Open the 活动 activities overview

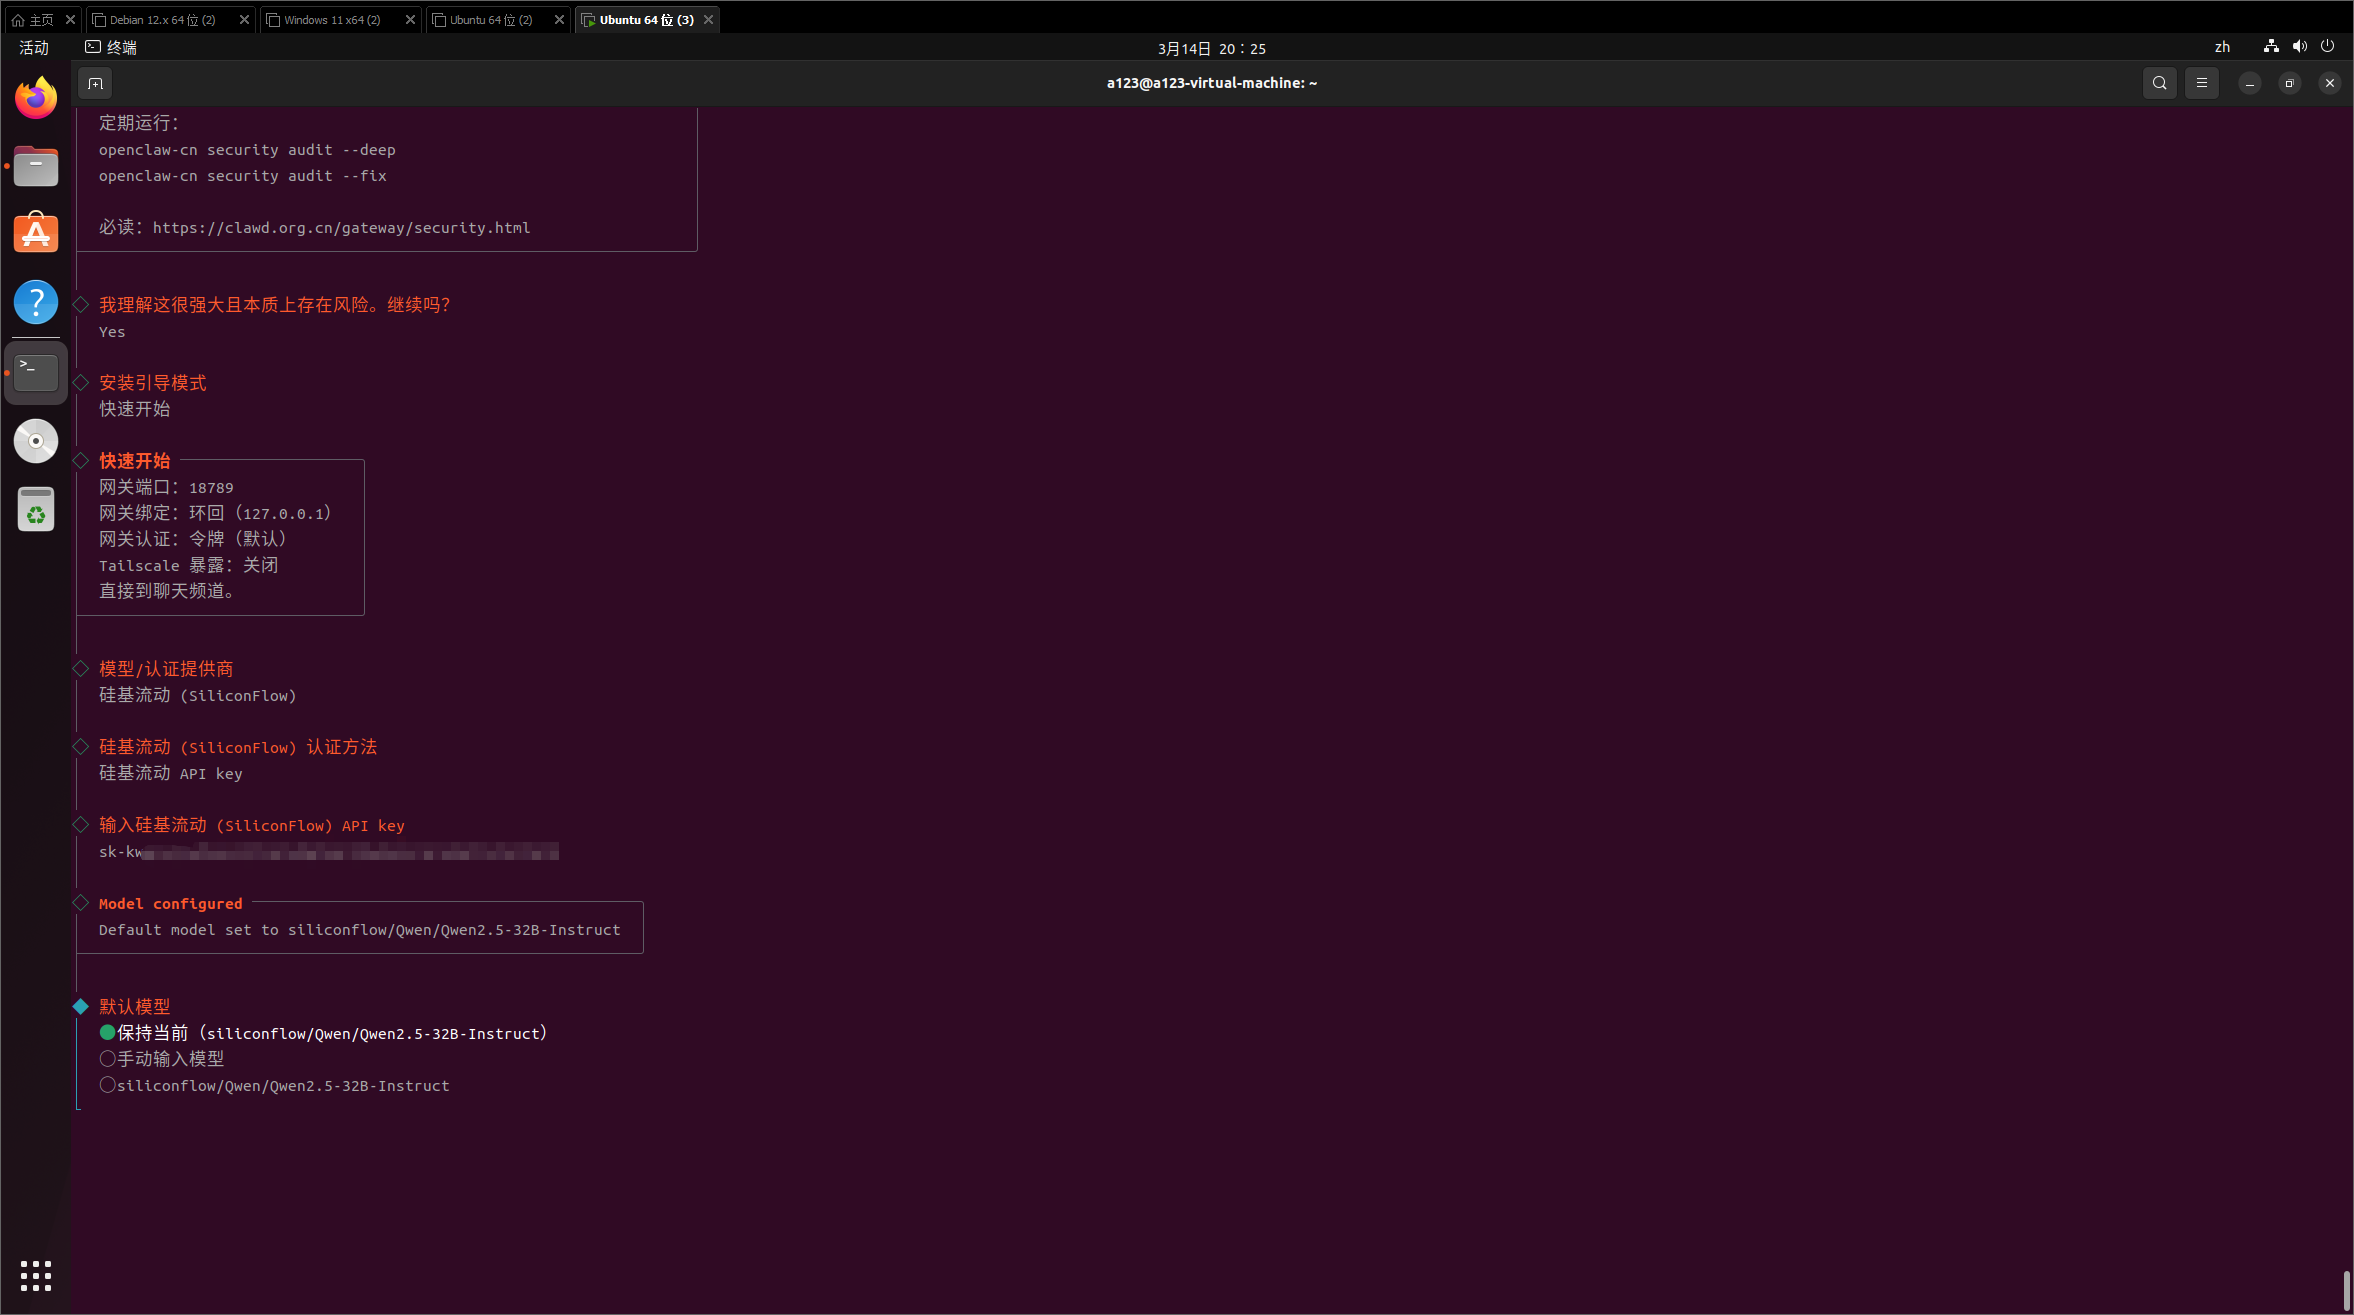click(x=34, y=47)
